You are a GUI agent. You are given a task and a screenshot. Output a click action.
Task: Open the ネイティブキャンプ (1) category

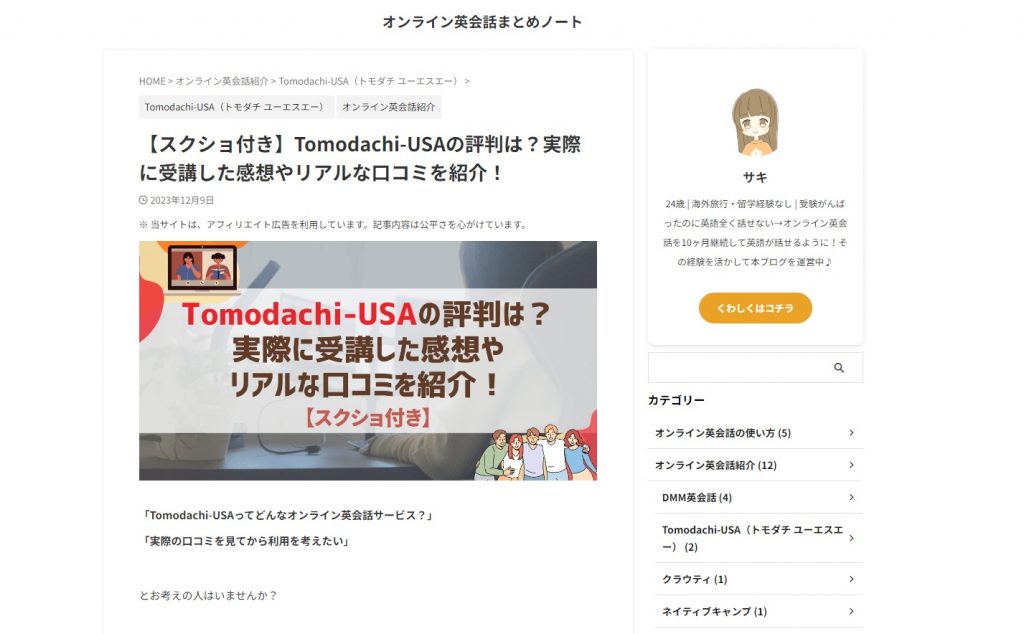714,611
